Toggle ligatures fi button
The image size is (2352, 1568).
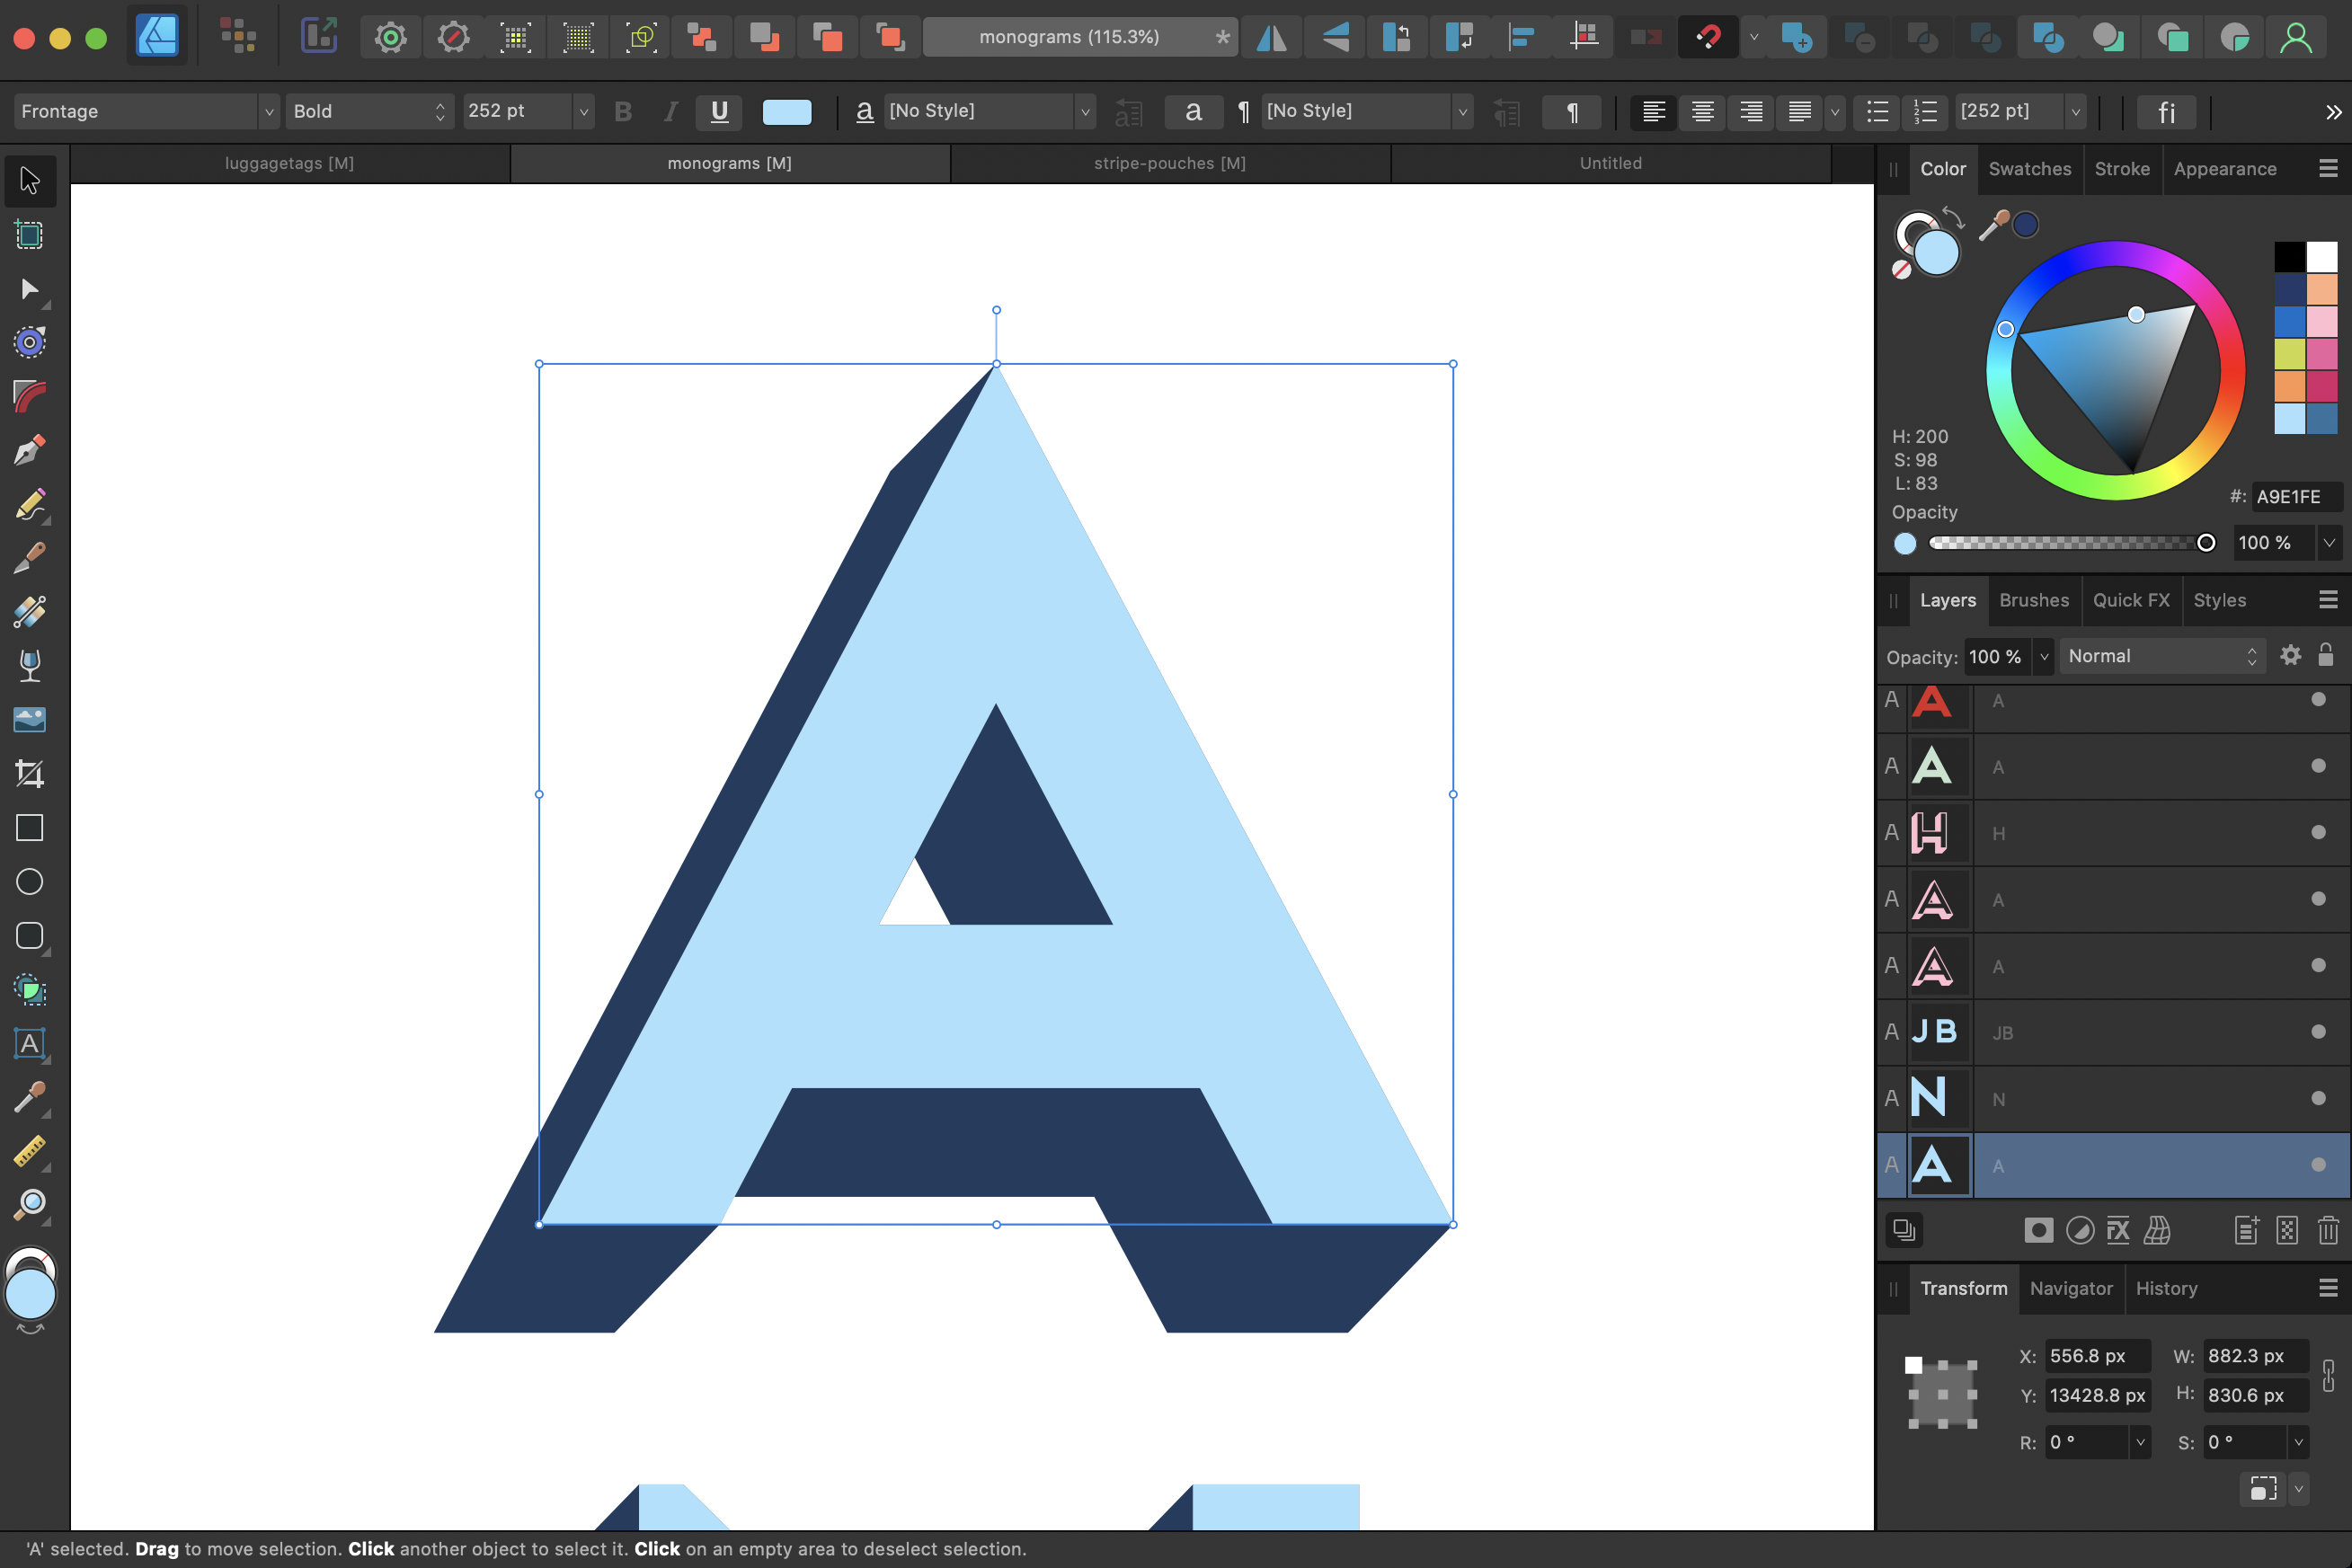click(x=2166, y=112)
